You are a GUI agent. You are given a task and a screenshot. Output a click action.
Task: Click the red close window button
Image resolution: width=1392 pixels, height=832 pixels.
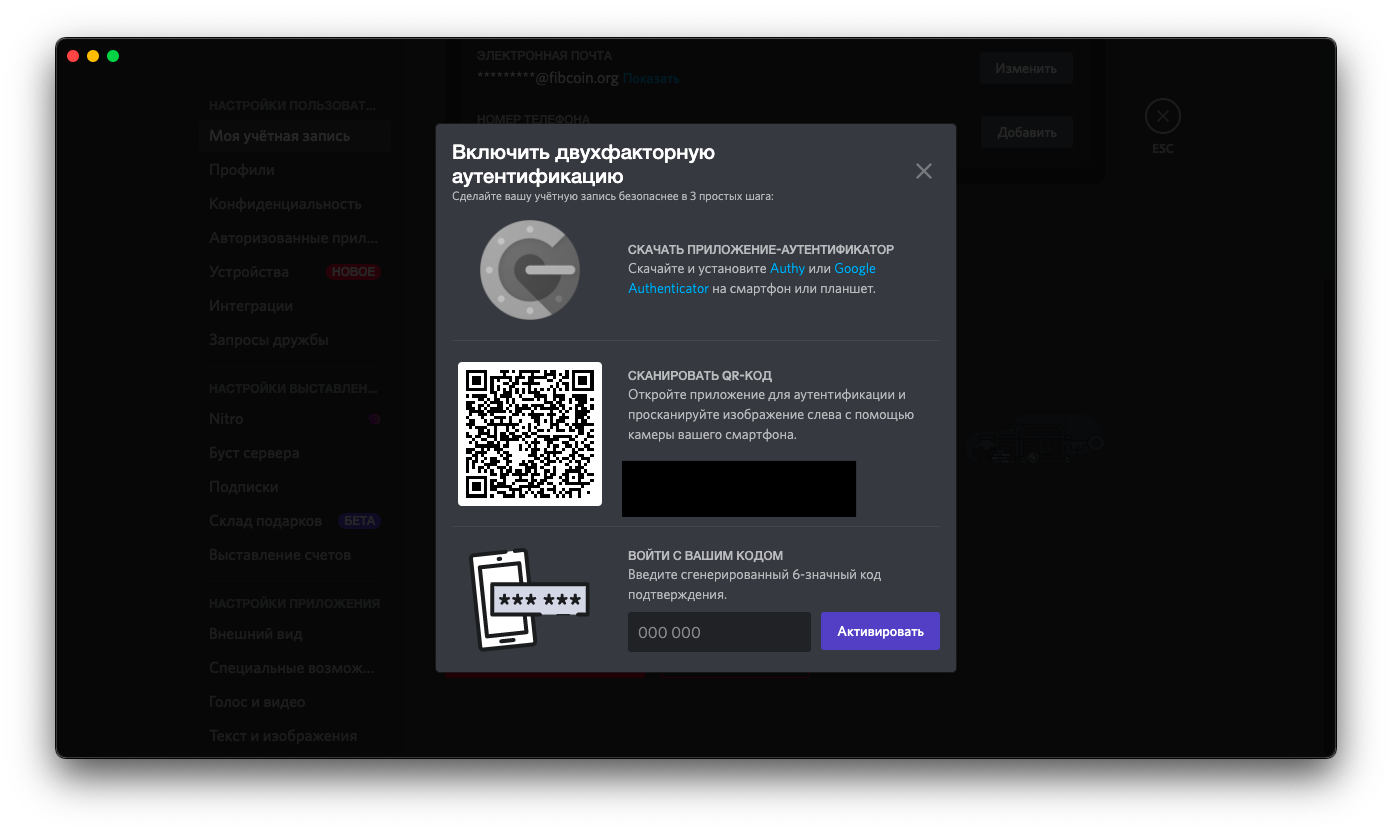coord(73,56)
